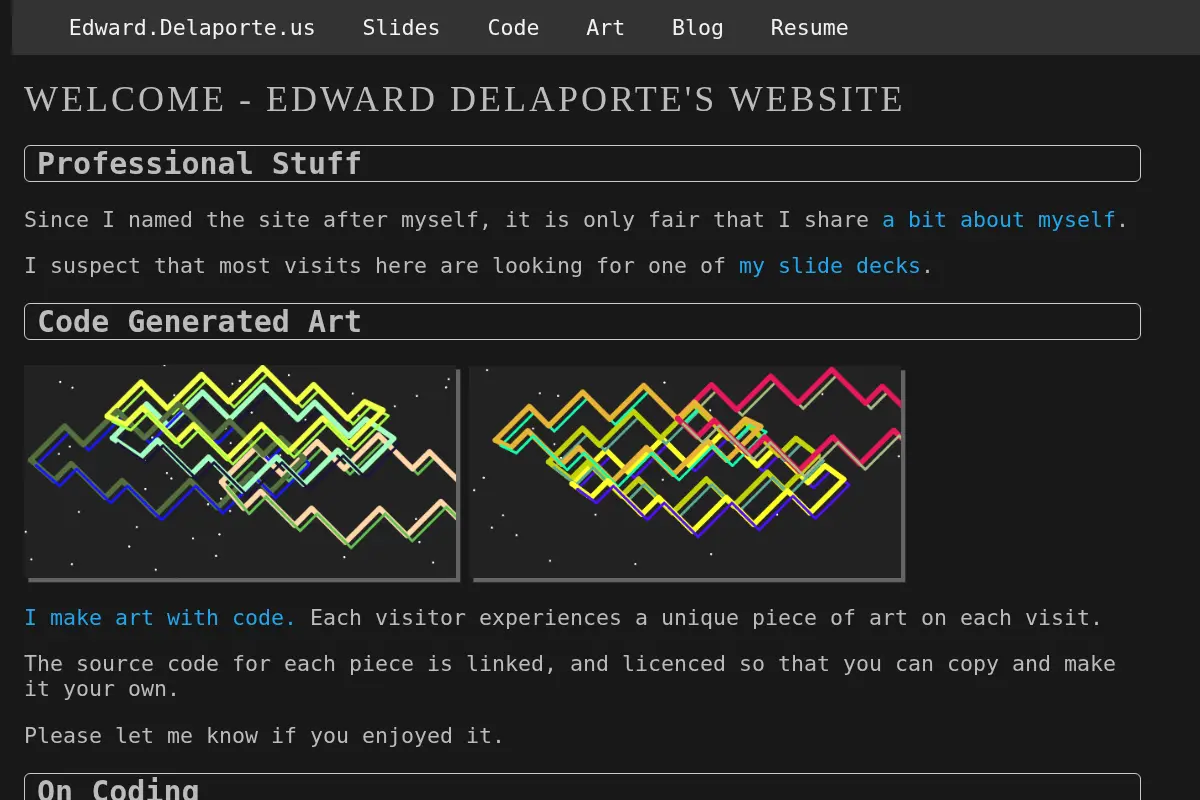
Task: Open the Code nav item
Action: pyautogui.click(x=513, y=28)
